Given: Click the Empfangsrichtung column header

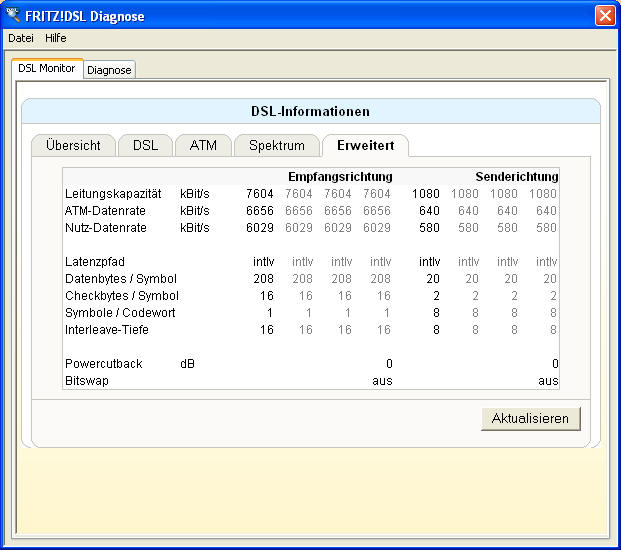Looking at the screenshot, I should coord(340,177).
